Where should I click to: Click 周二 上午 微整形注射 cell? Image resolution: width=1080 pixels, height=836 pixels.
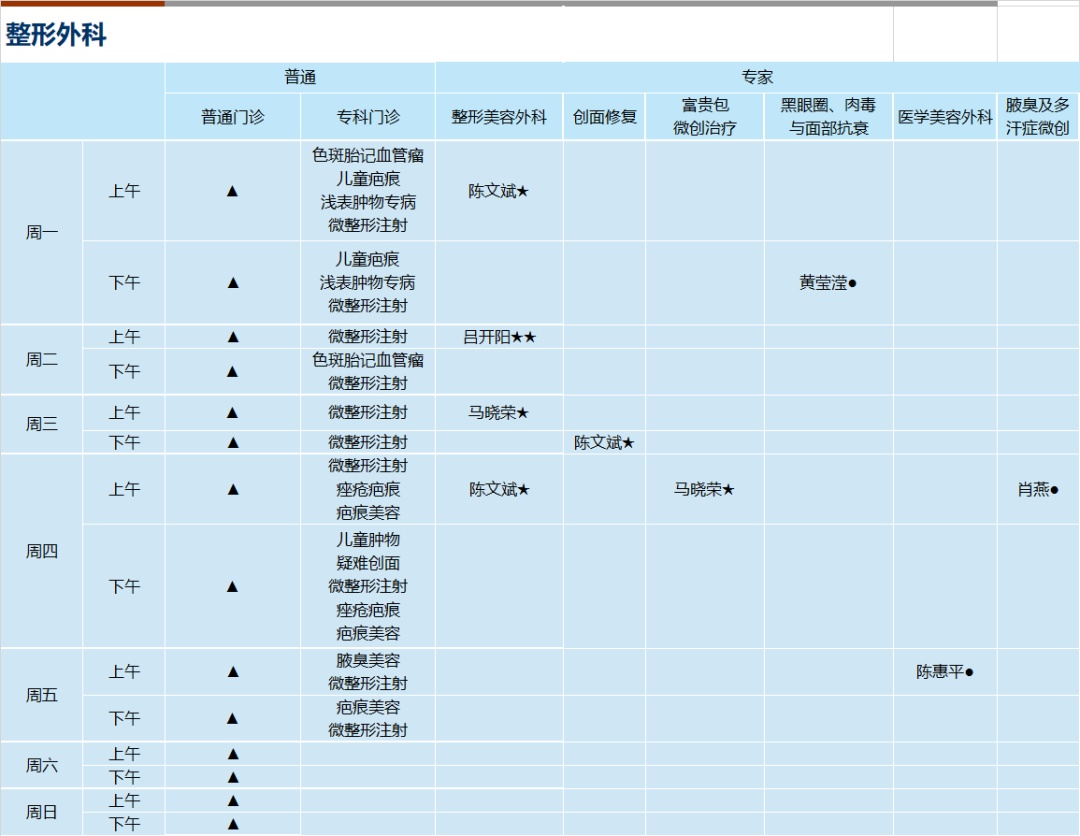368,337
